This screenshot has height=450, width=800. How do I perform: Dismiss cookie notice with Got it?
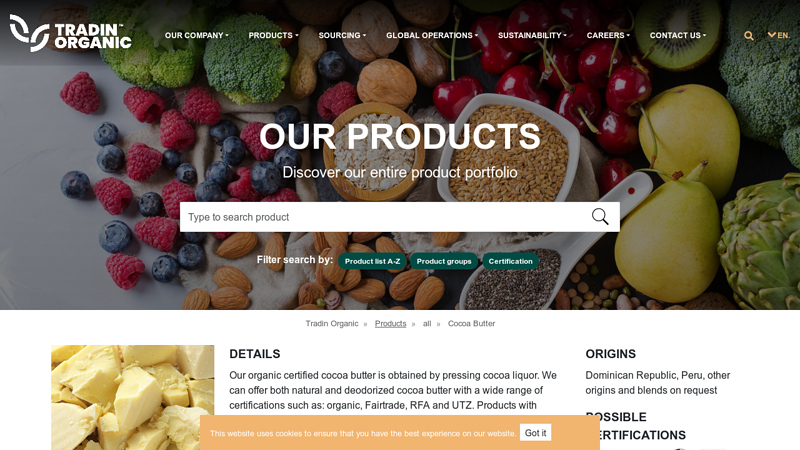tap(535, 433)
